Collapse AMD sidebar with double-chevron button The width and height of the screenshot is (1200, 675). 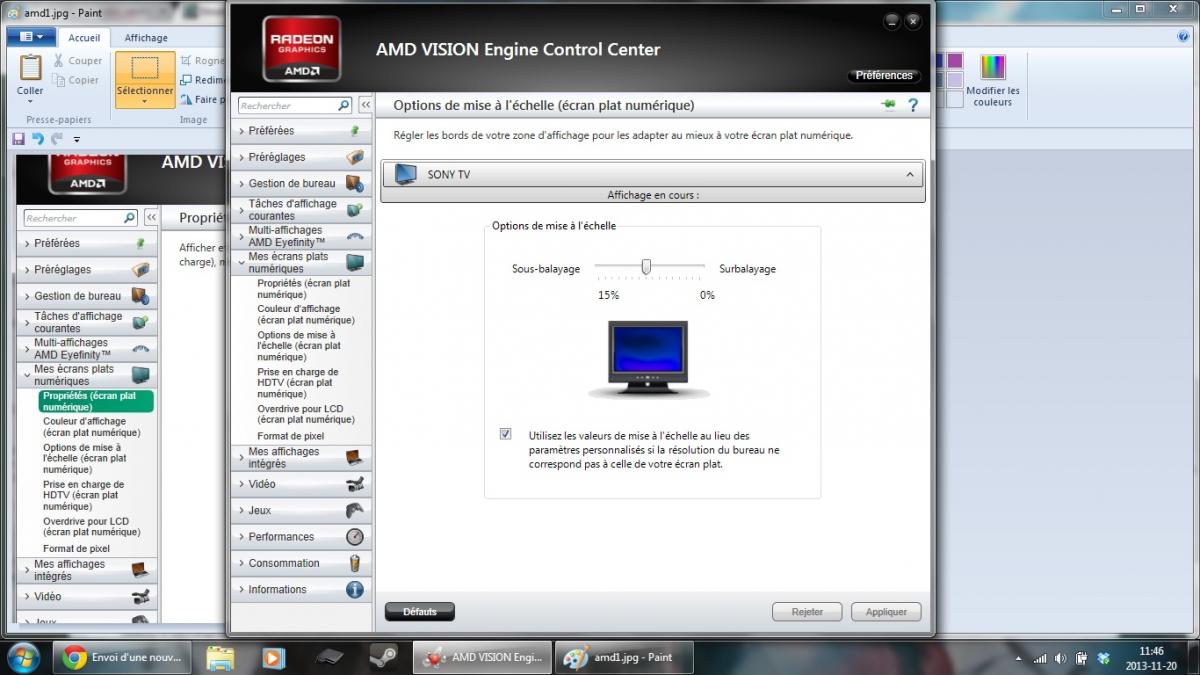(x=365, y=105)
